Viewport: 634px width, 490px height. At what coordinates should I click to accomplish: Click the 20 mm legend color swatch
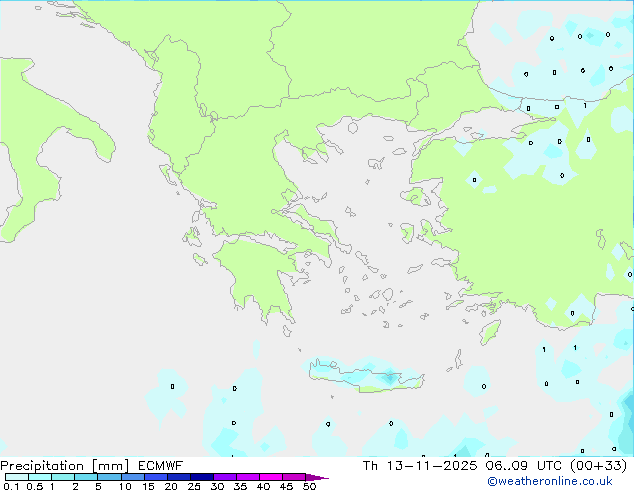click(x=179, y=477)
